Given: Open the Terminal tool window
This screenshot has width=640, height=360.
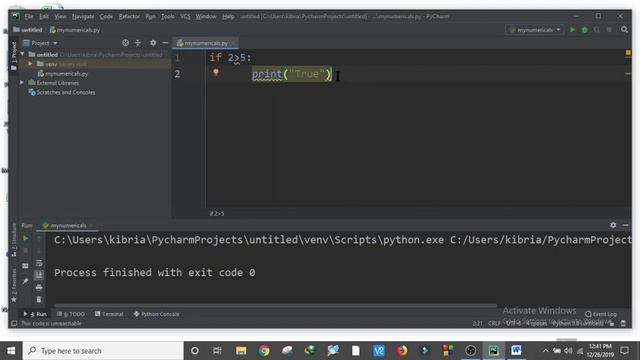Looking at the screenshot, I should 109,314.
